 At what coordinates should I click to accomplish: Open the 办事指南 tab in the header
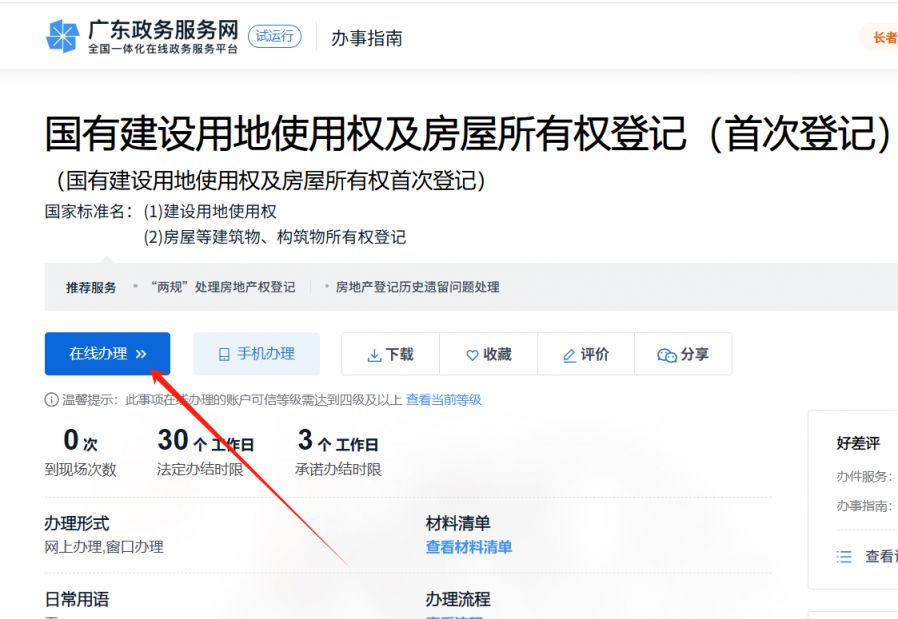coord(367,38)
